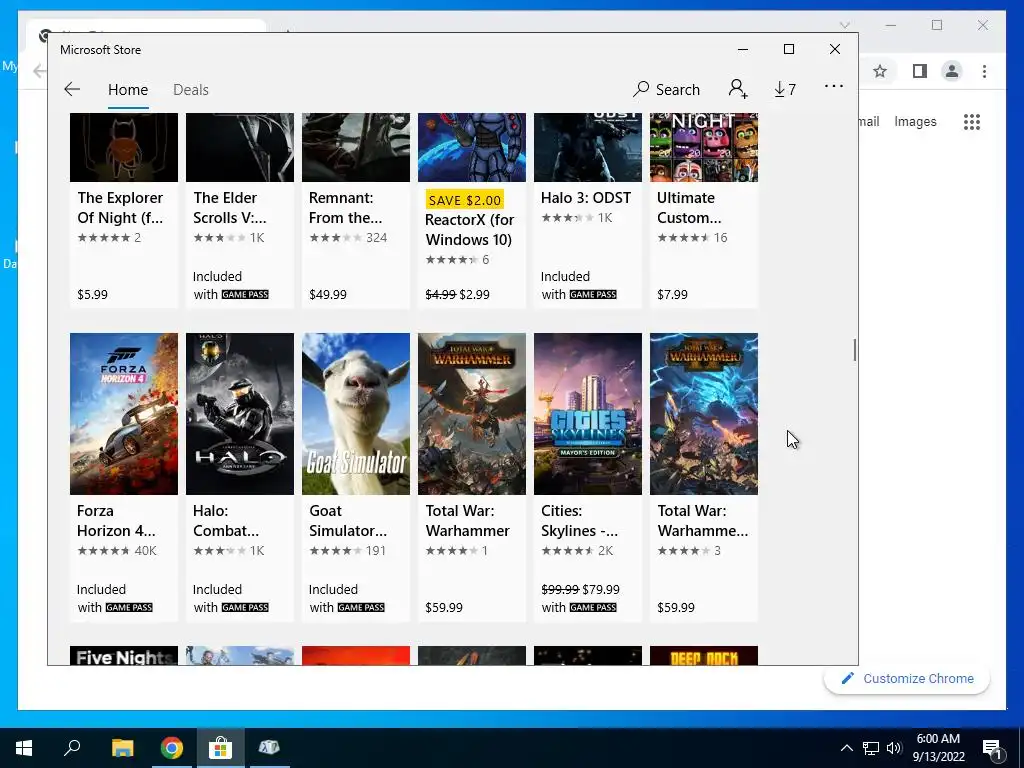This screenshot has width=1024, height=768.
Task: Open Goat Simulator cover image
Action: pos(356,413)
